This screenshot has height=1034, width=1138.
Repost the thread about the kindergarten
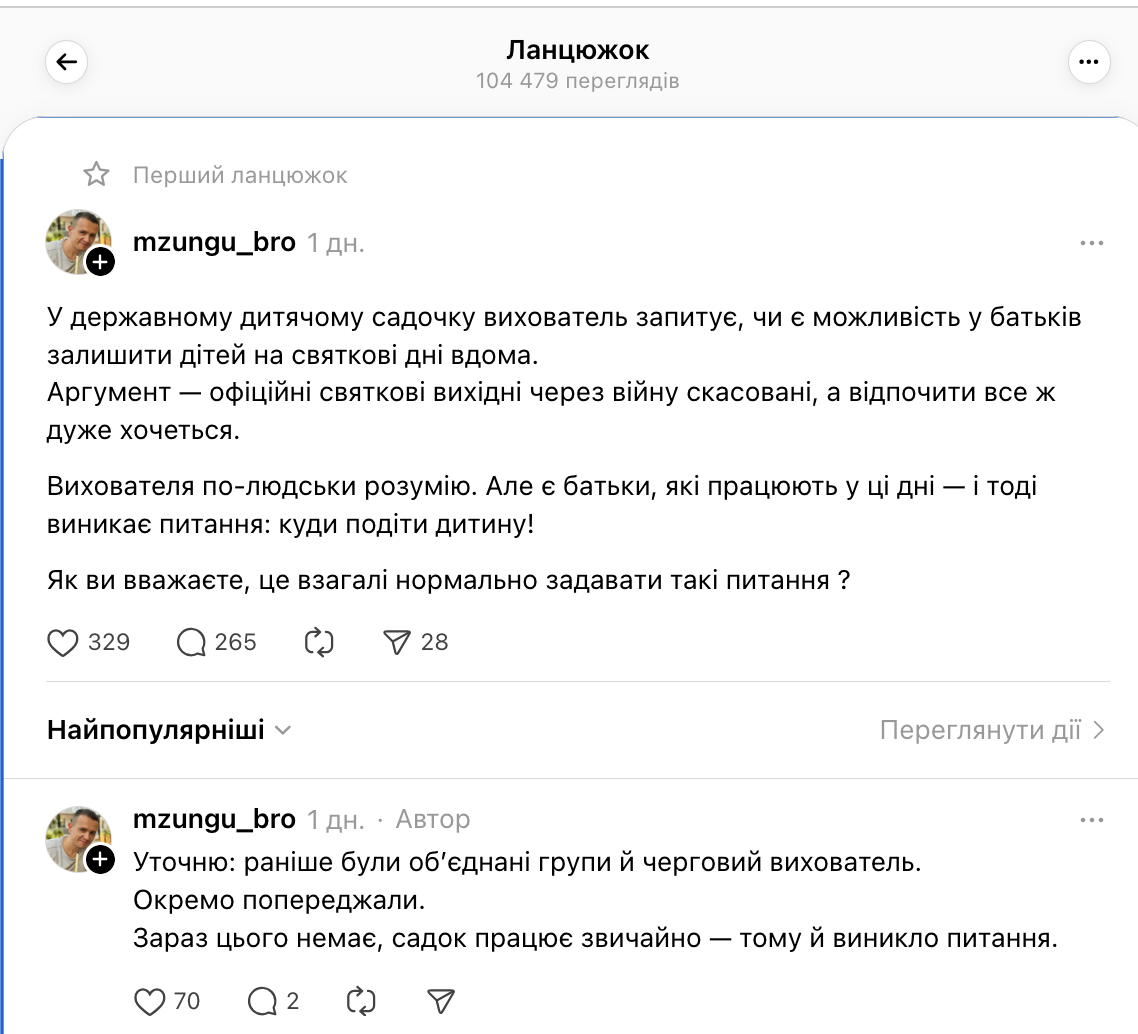(319, 643)
